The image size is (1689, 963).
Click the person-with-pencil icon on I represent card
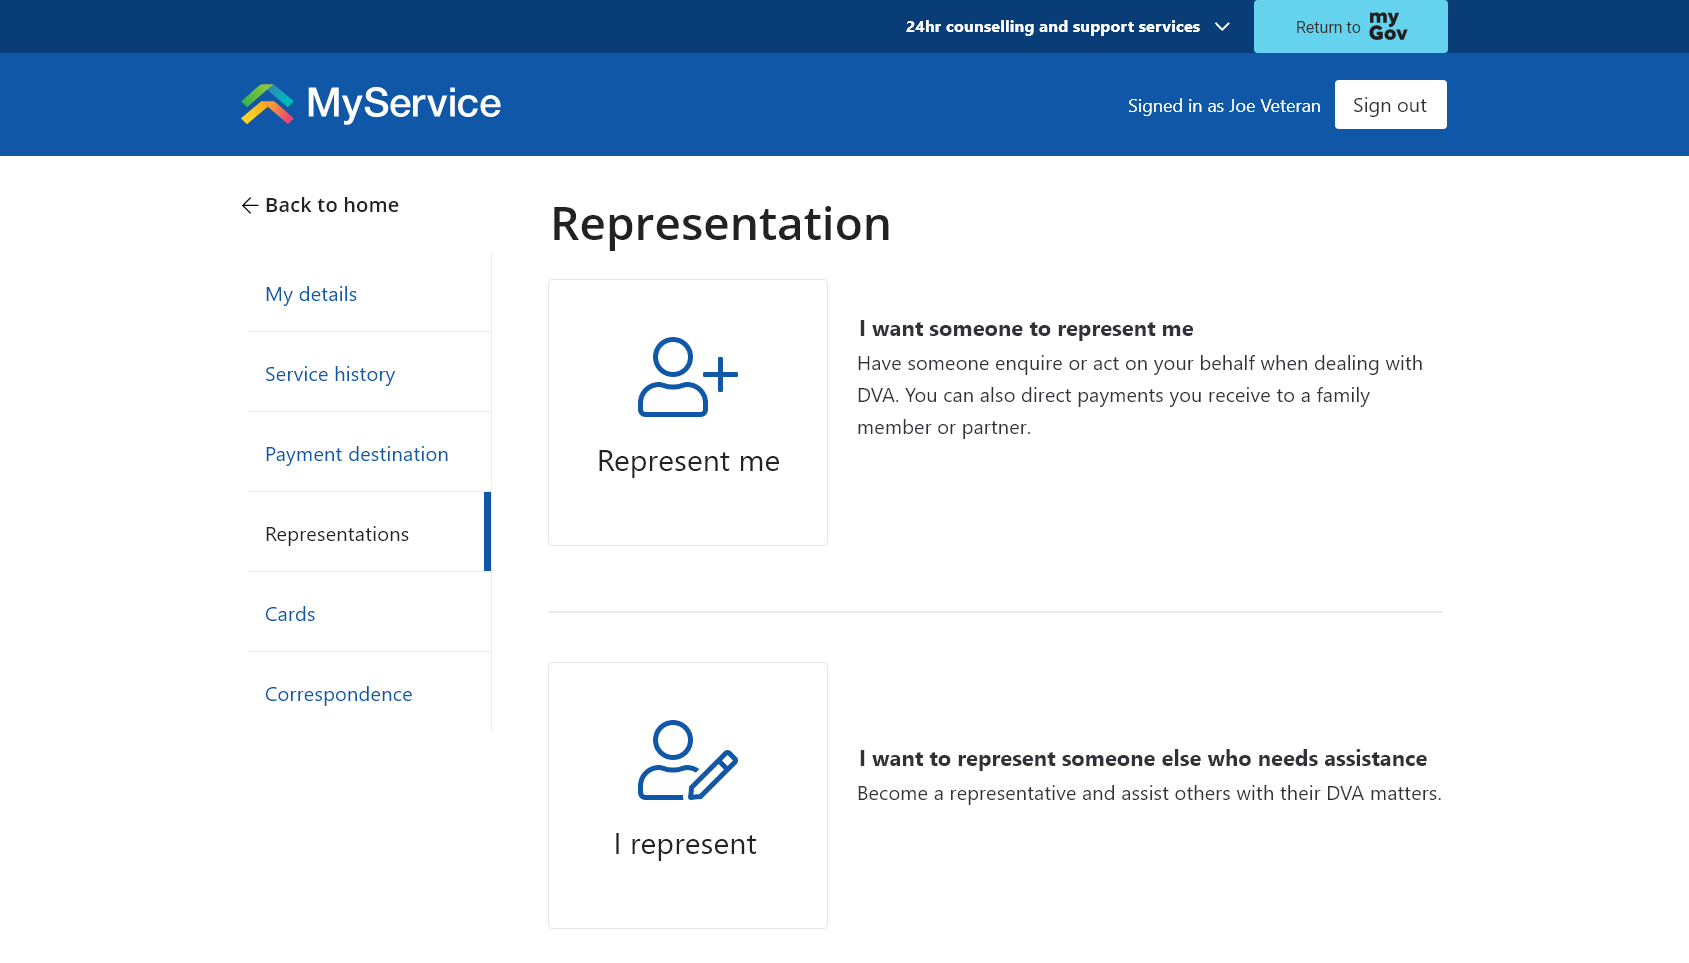687,762
